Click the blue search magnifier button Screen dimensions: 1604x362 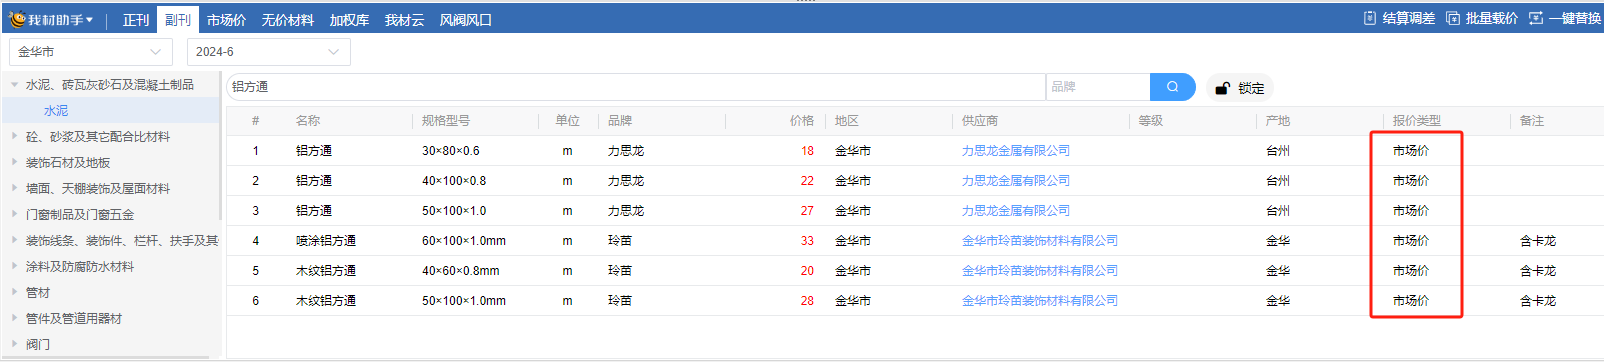pyautogui.click(x=1173, y=87)
